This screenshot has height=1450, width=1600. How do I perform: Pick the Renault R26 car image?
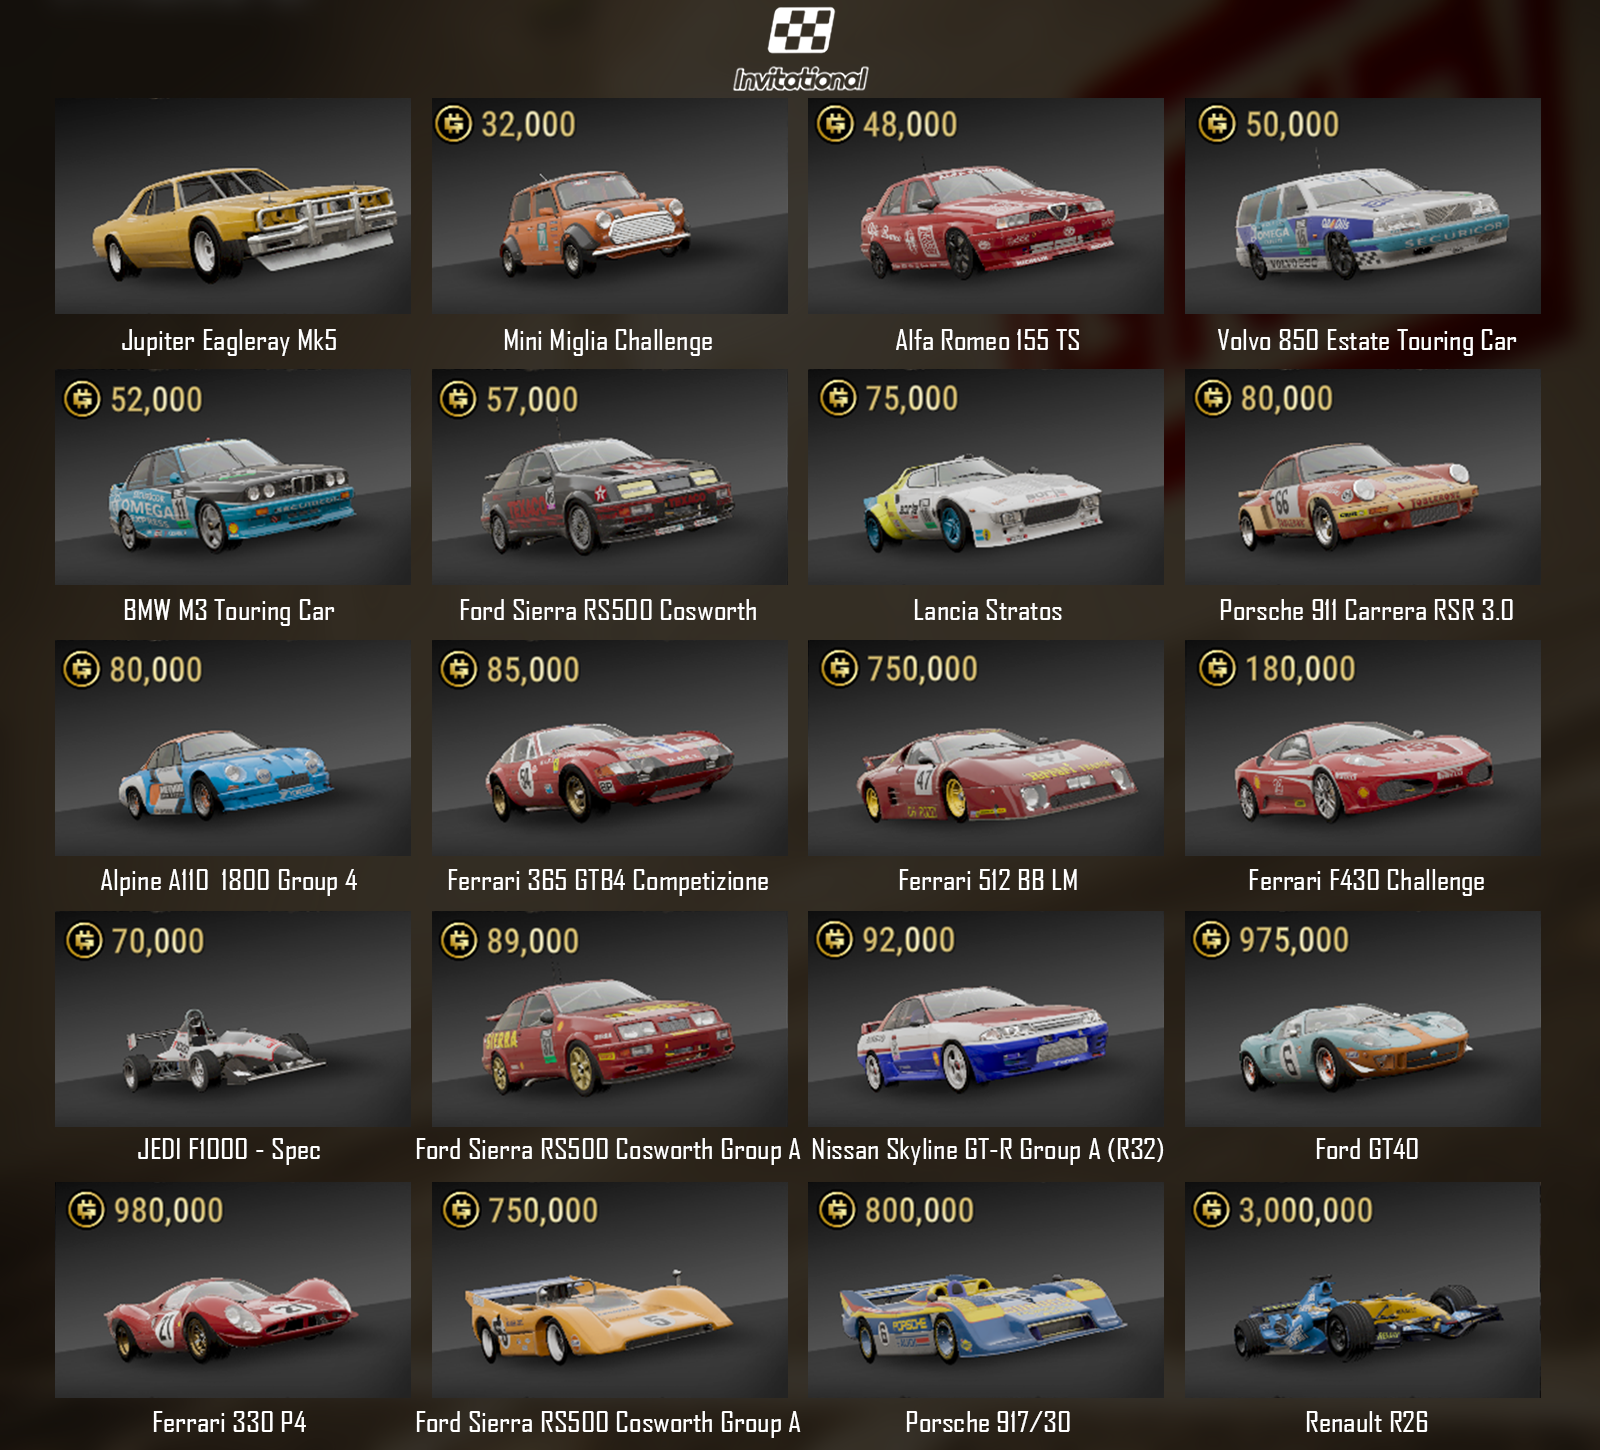(x=1363, y=1290)
